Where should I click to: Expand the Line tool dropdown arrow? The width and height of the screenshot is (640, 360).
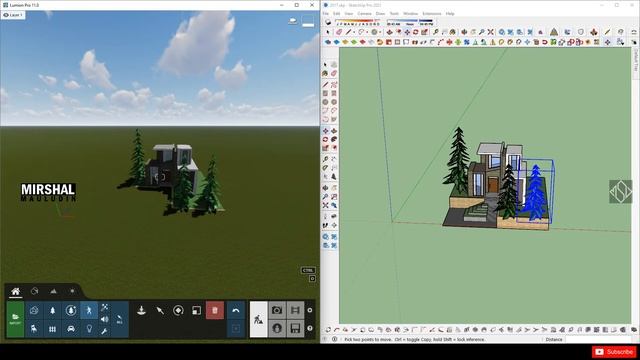(354, 32)
